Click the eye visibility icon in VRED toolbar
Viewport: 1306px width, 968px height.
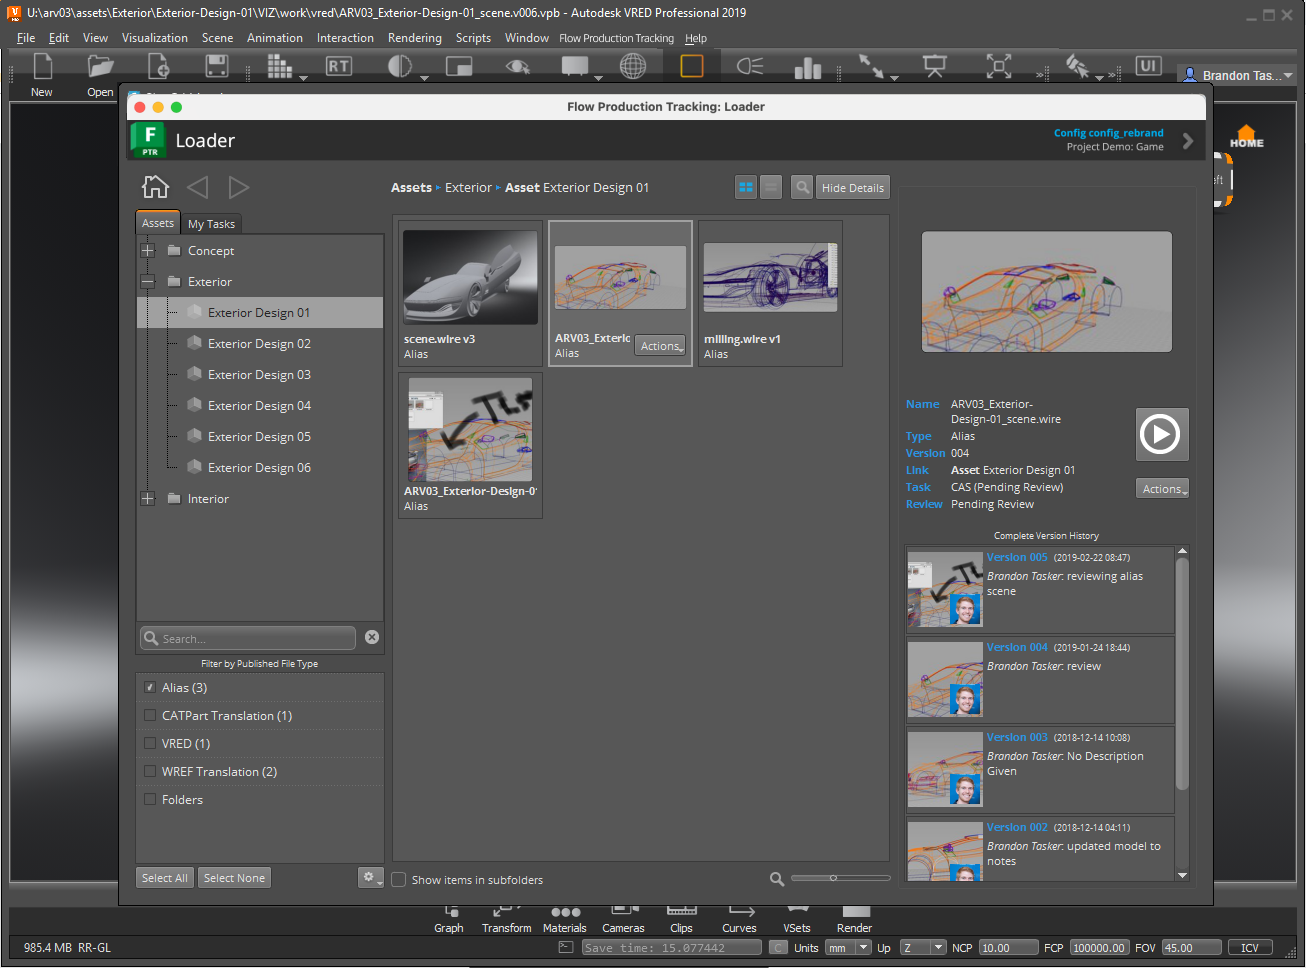click(517, 67)
